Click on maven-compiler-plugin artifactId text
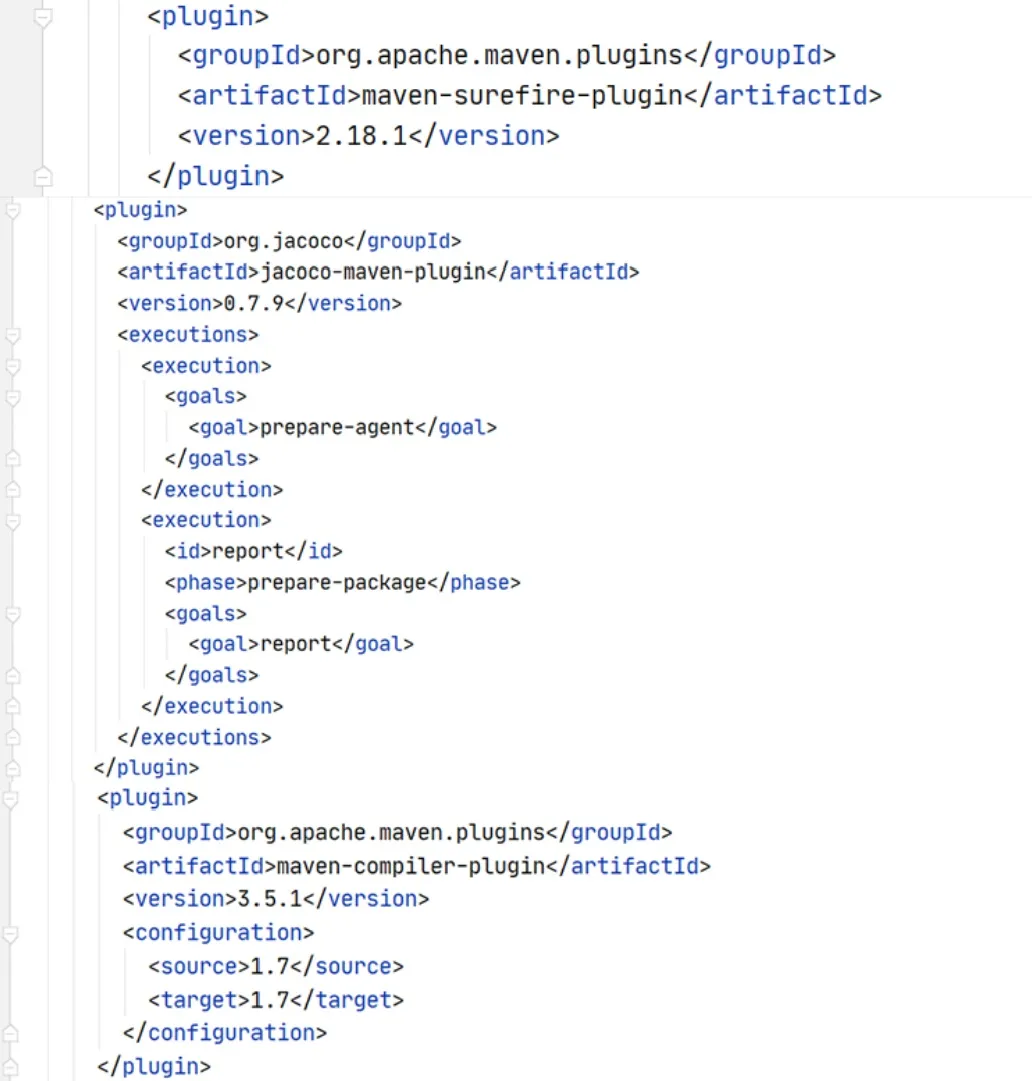The image size is (1032, 1081). click(411, 866)
